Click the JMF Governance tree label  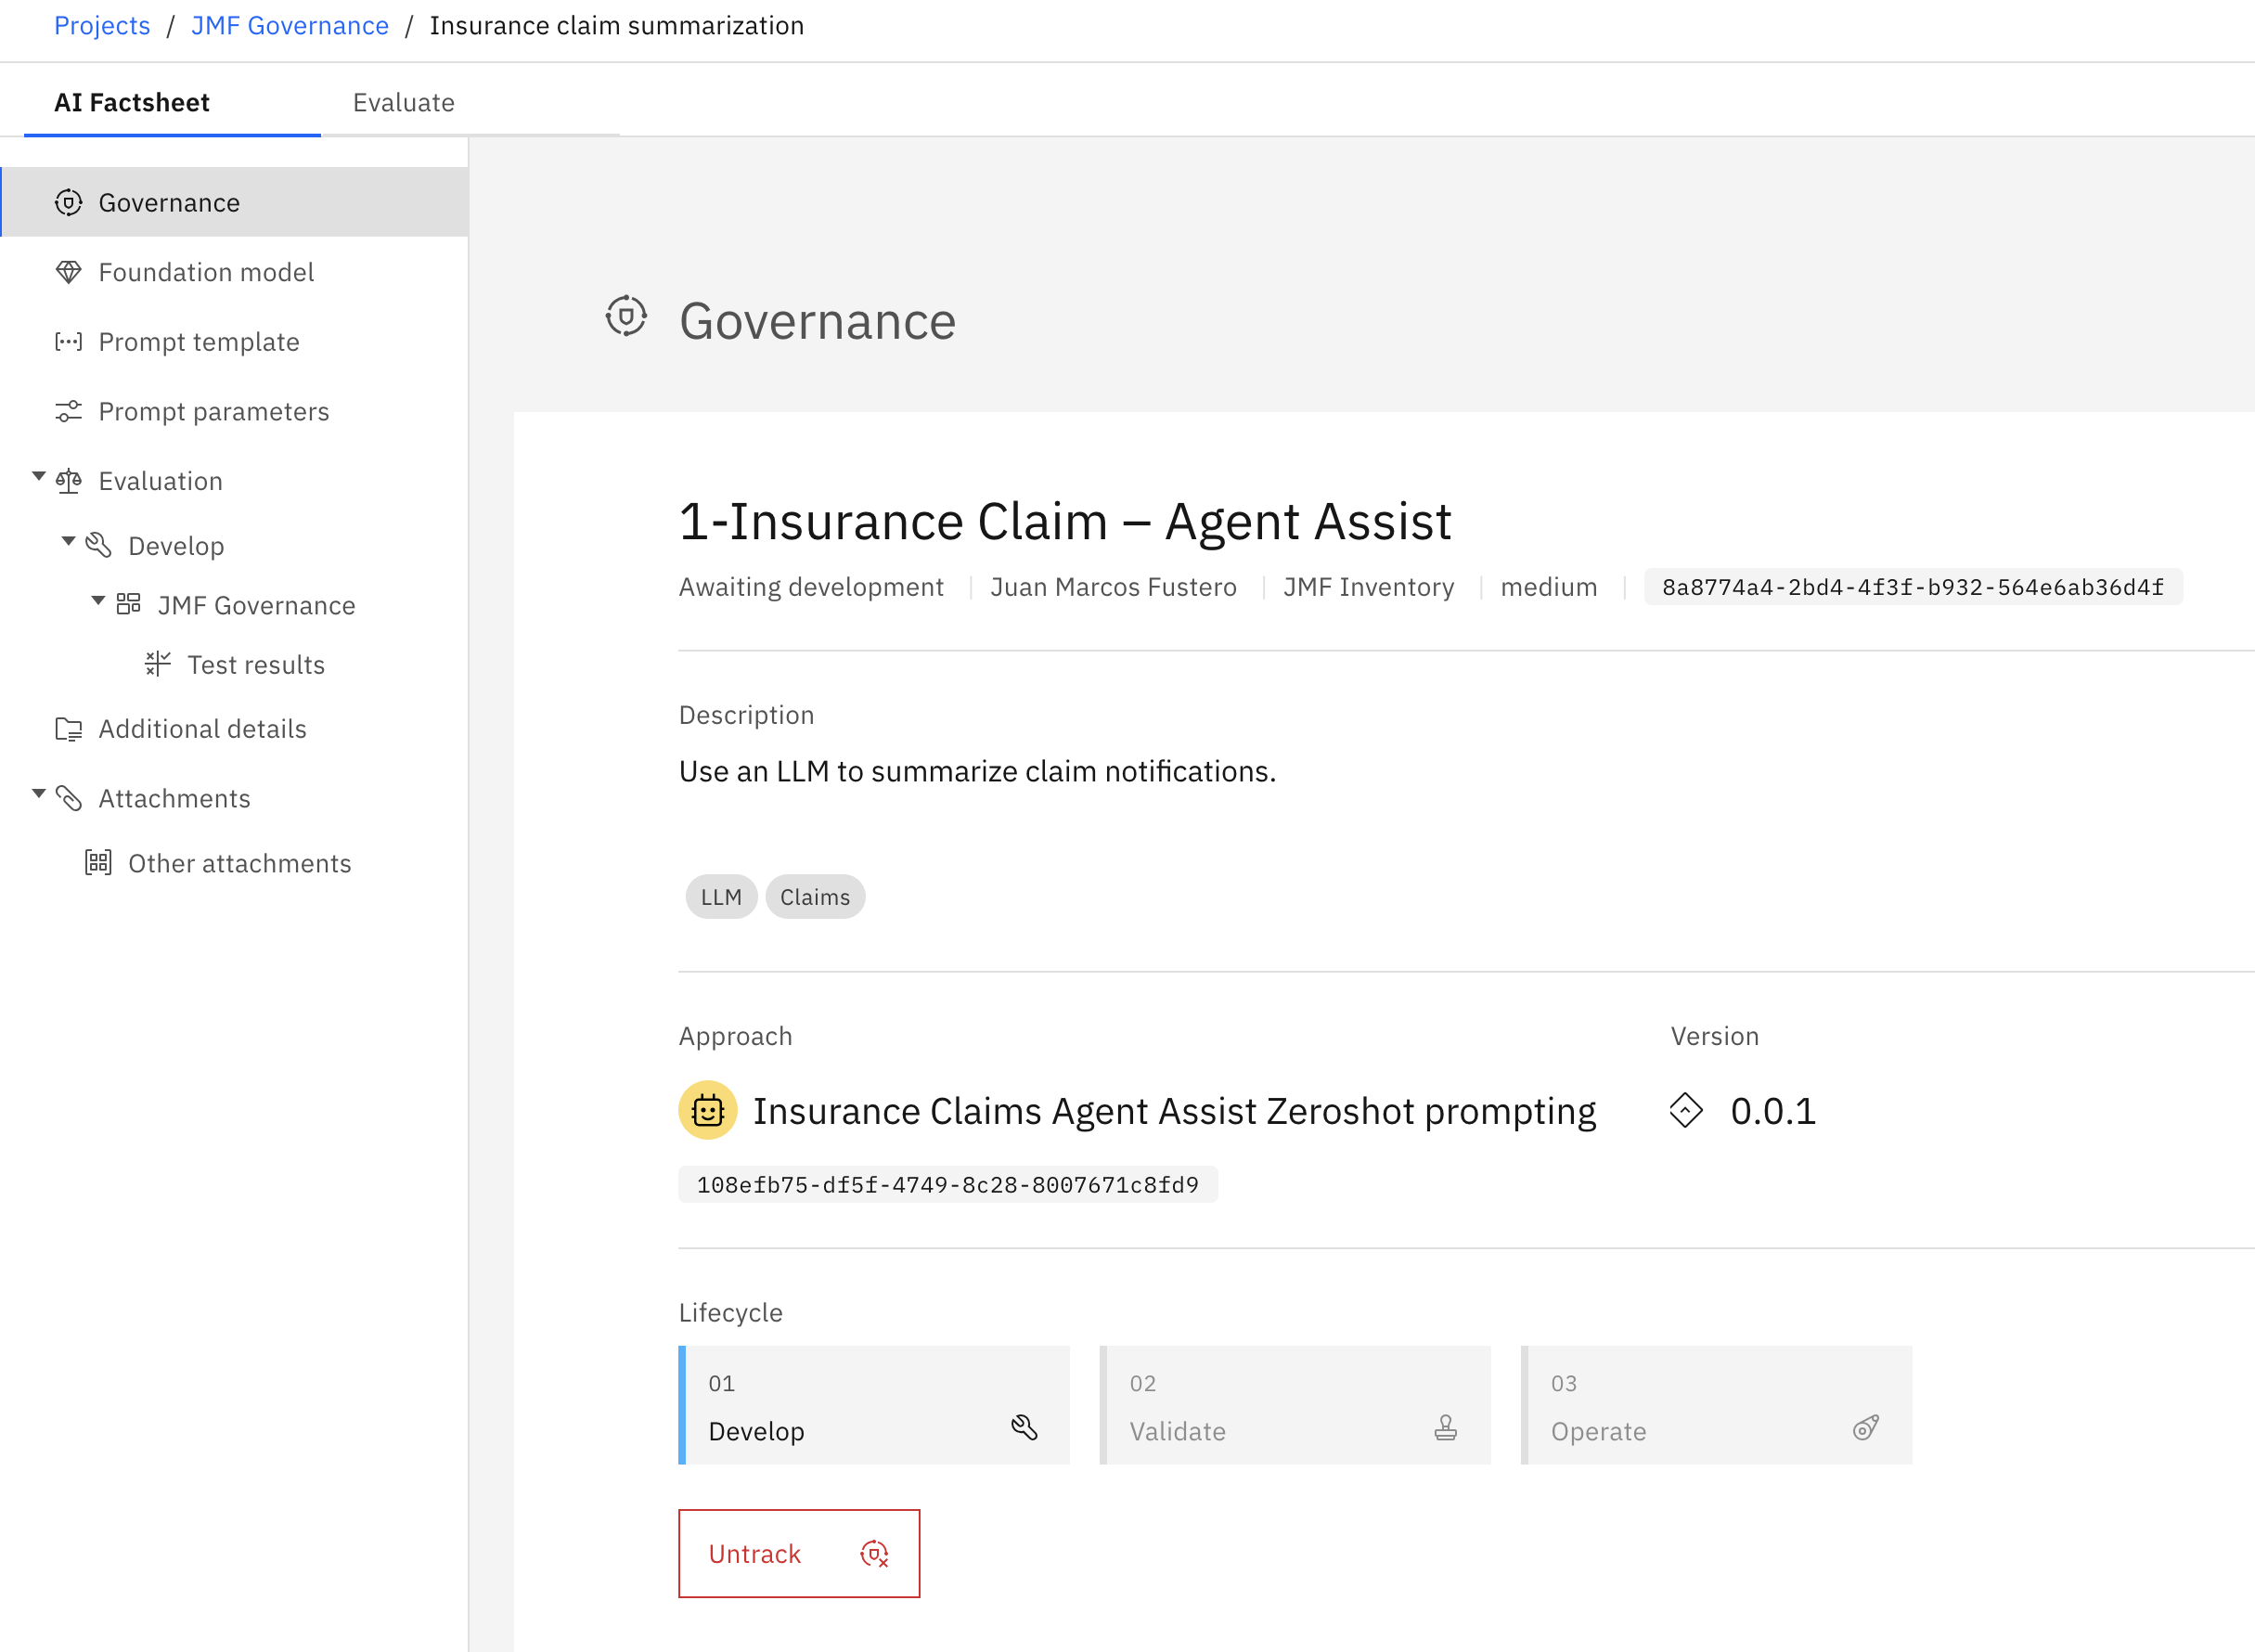click(x=257, y=605)
